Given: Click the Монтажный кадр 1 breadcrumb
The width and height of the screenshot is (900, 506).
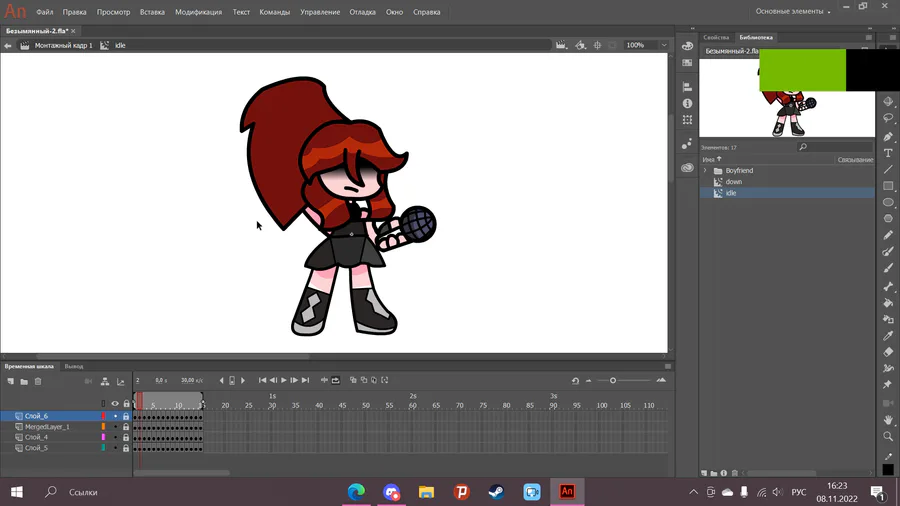Looking at the screenshot, I should pos(63,45).
